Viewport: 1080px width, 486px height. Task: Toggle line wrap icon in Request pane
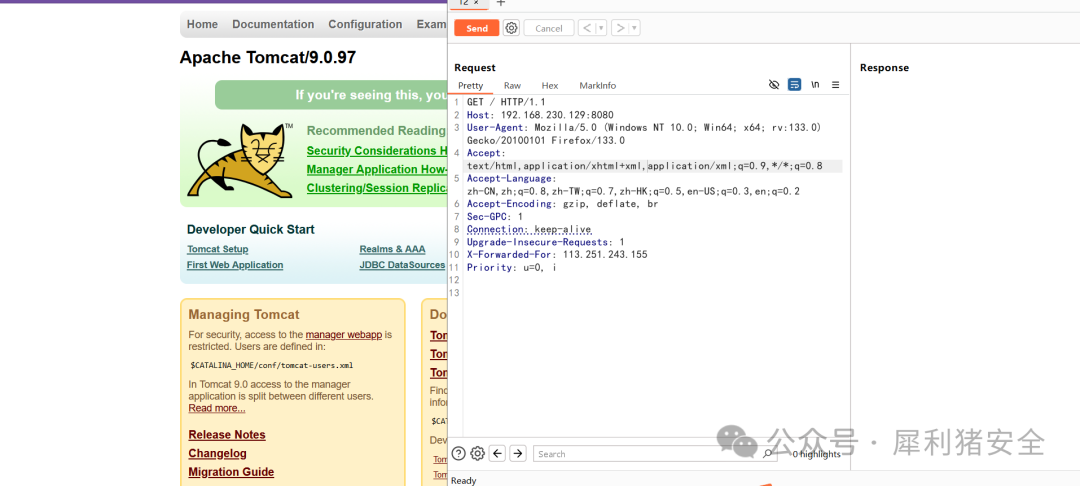coord(794,85)
